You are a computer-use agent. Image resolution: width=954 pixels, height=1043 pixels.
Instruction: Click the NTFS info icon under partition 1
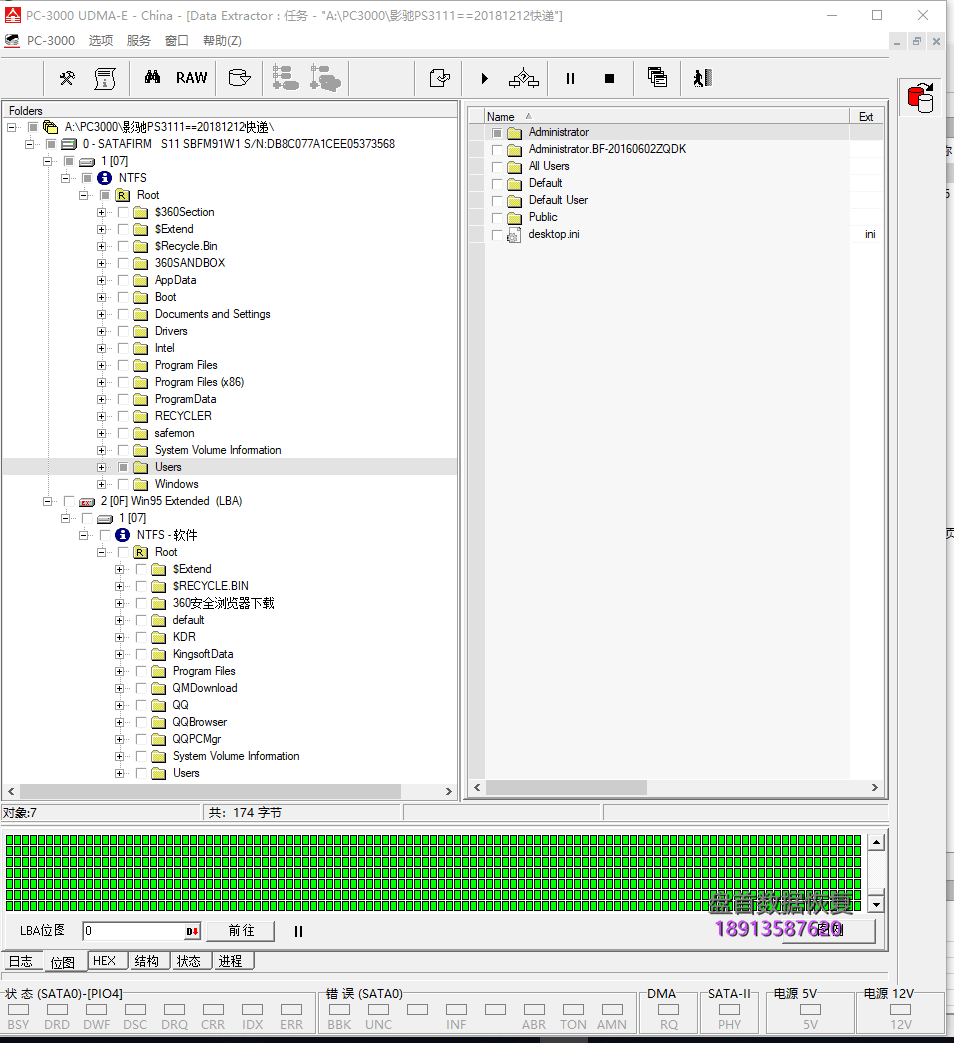click(x=104, y=178)
